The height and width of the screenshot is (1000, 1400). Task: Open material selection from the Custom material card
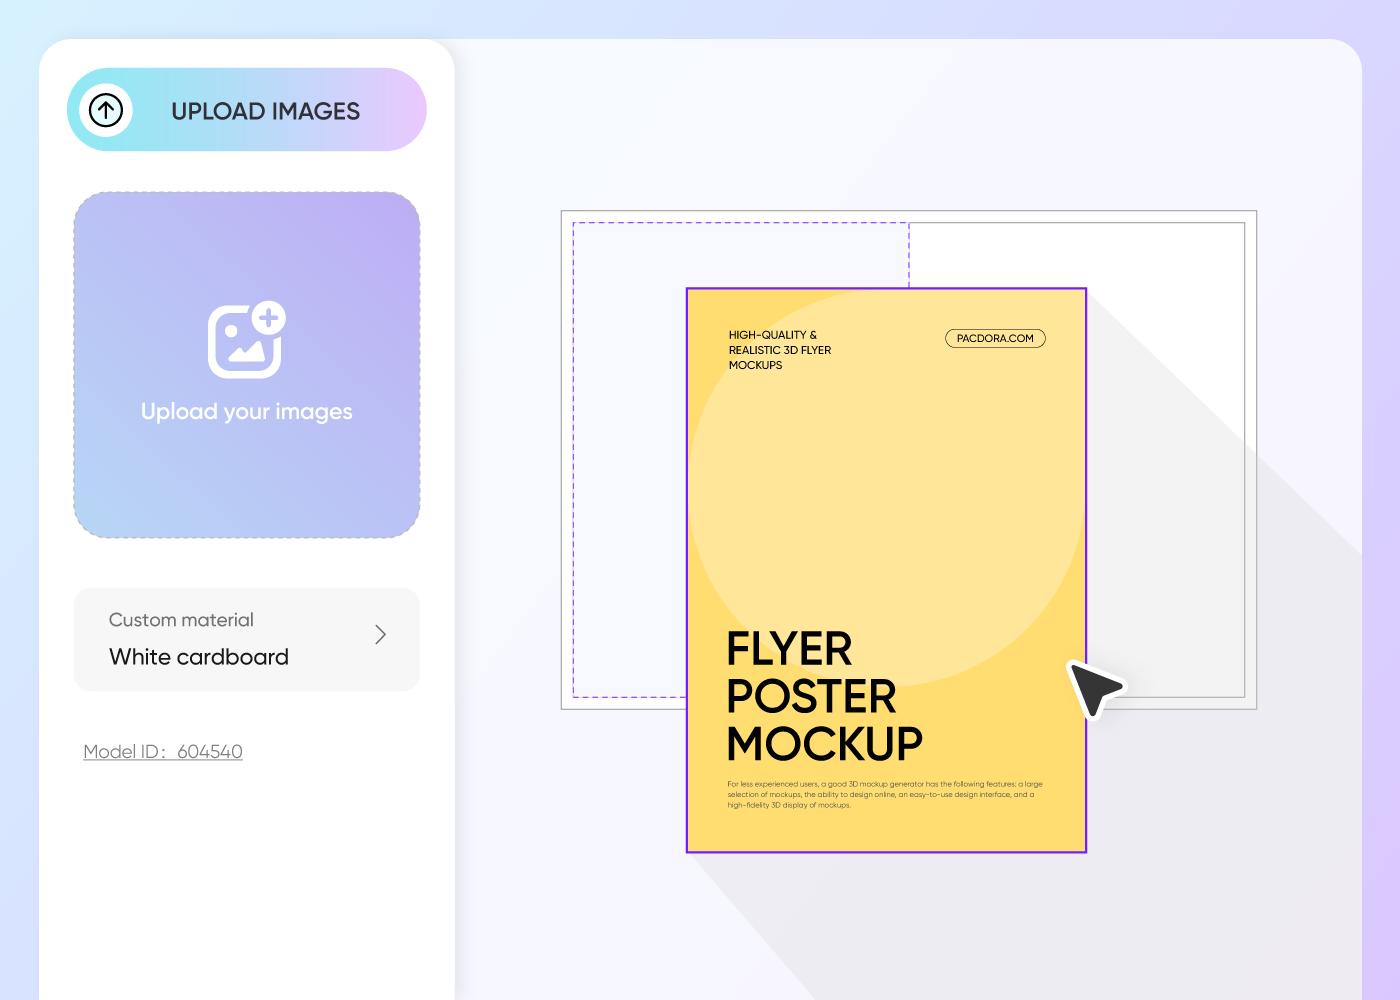[246, 640]
